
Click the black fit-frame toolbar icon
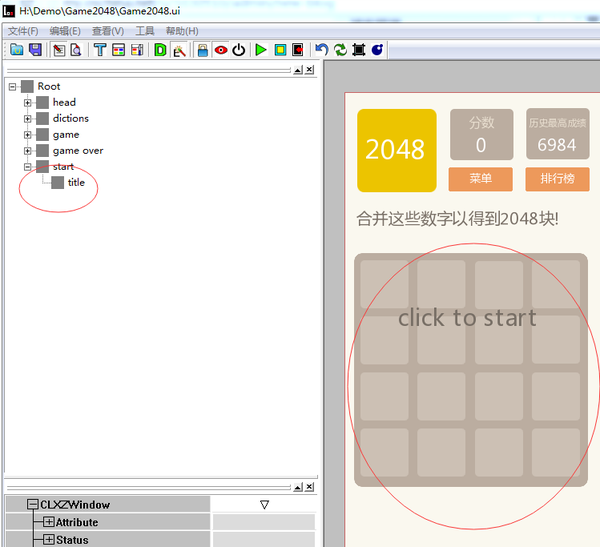(x=359, y=50)
